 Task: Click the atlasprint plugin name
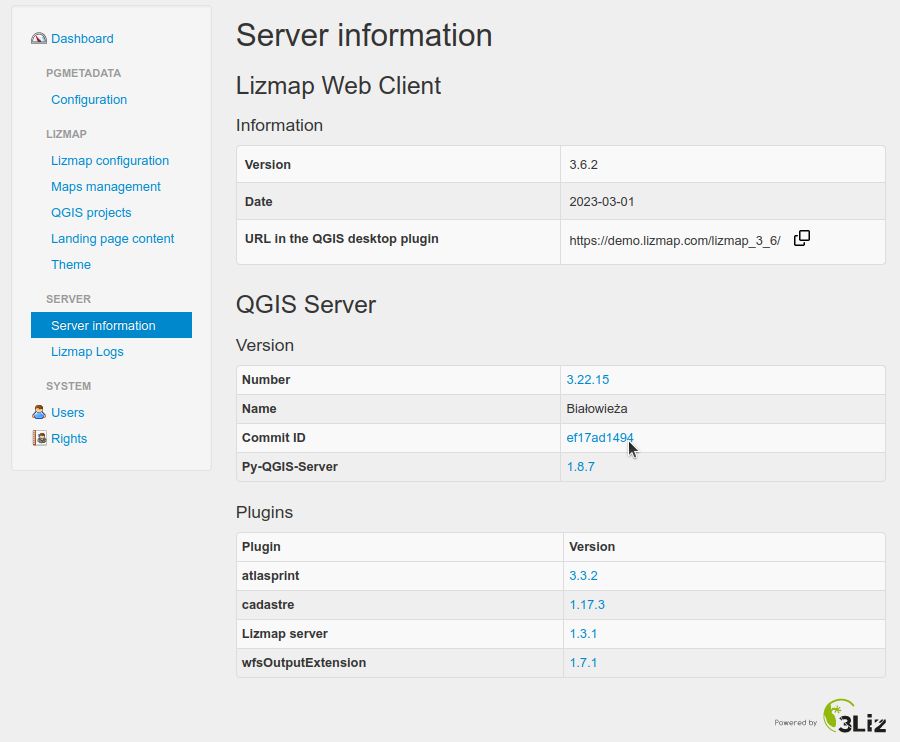(x=270, y=576)
